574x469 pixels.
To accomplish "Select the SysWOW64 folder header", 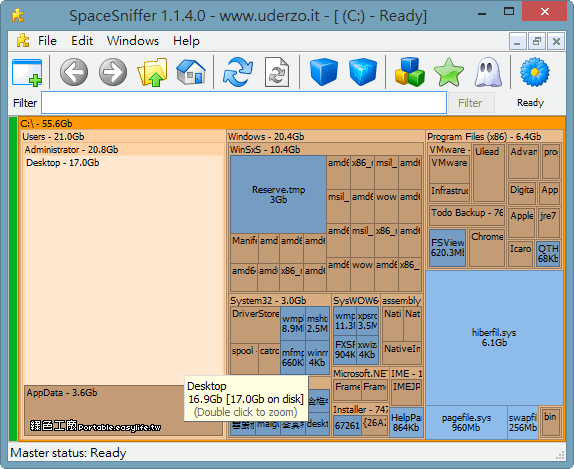I will [355, 301].
